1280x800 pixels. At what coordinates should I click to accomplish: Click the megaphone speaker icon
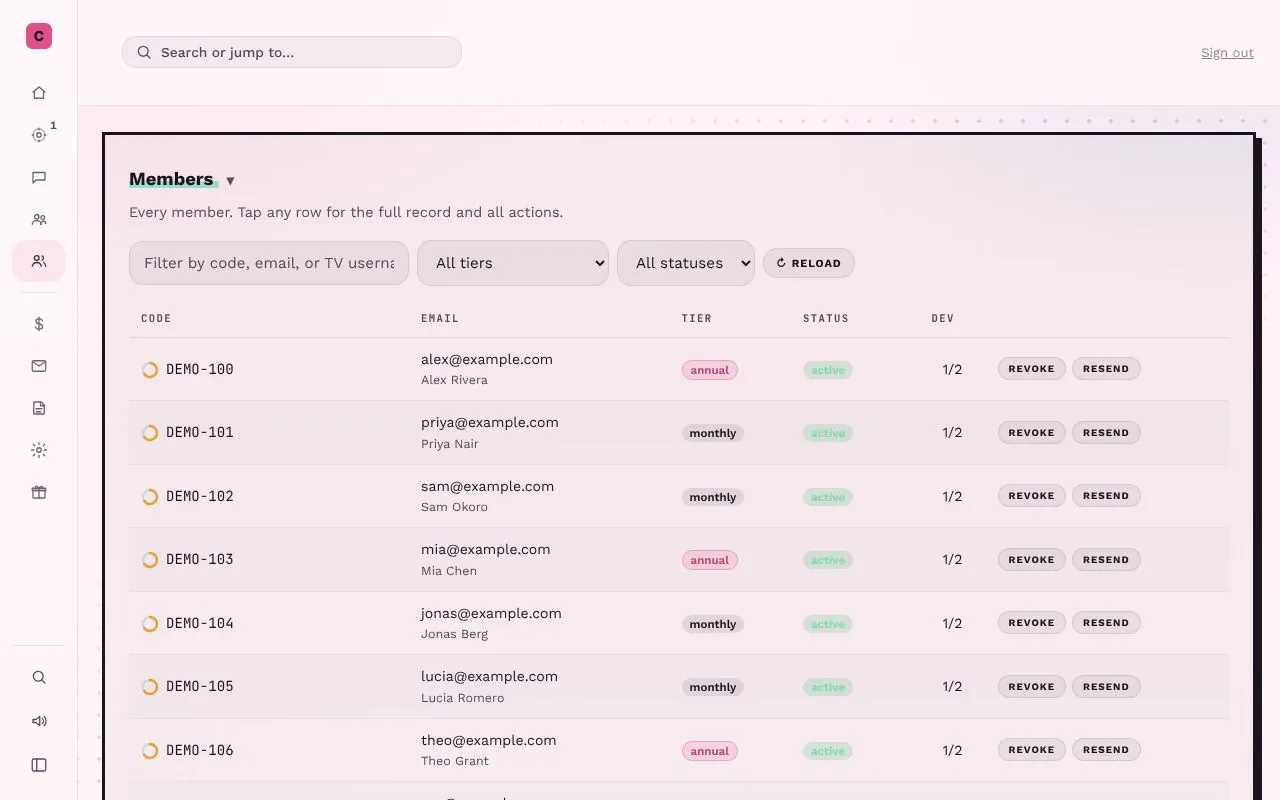39,721
